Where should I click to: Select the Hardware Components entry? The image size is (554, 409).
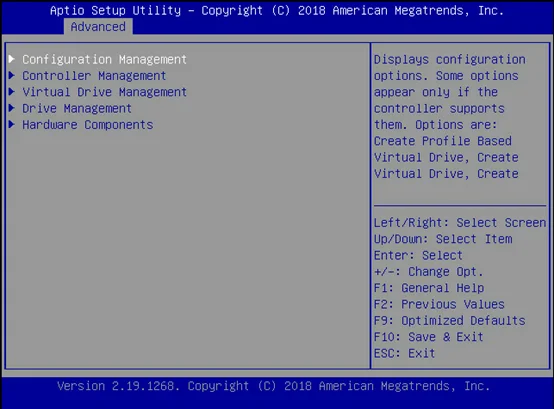(87, 125)
